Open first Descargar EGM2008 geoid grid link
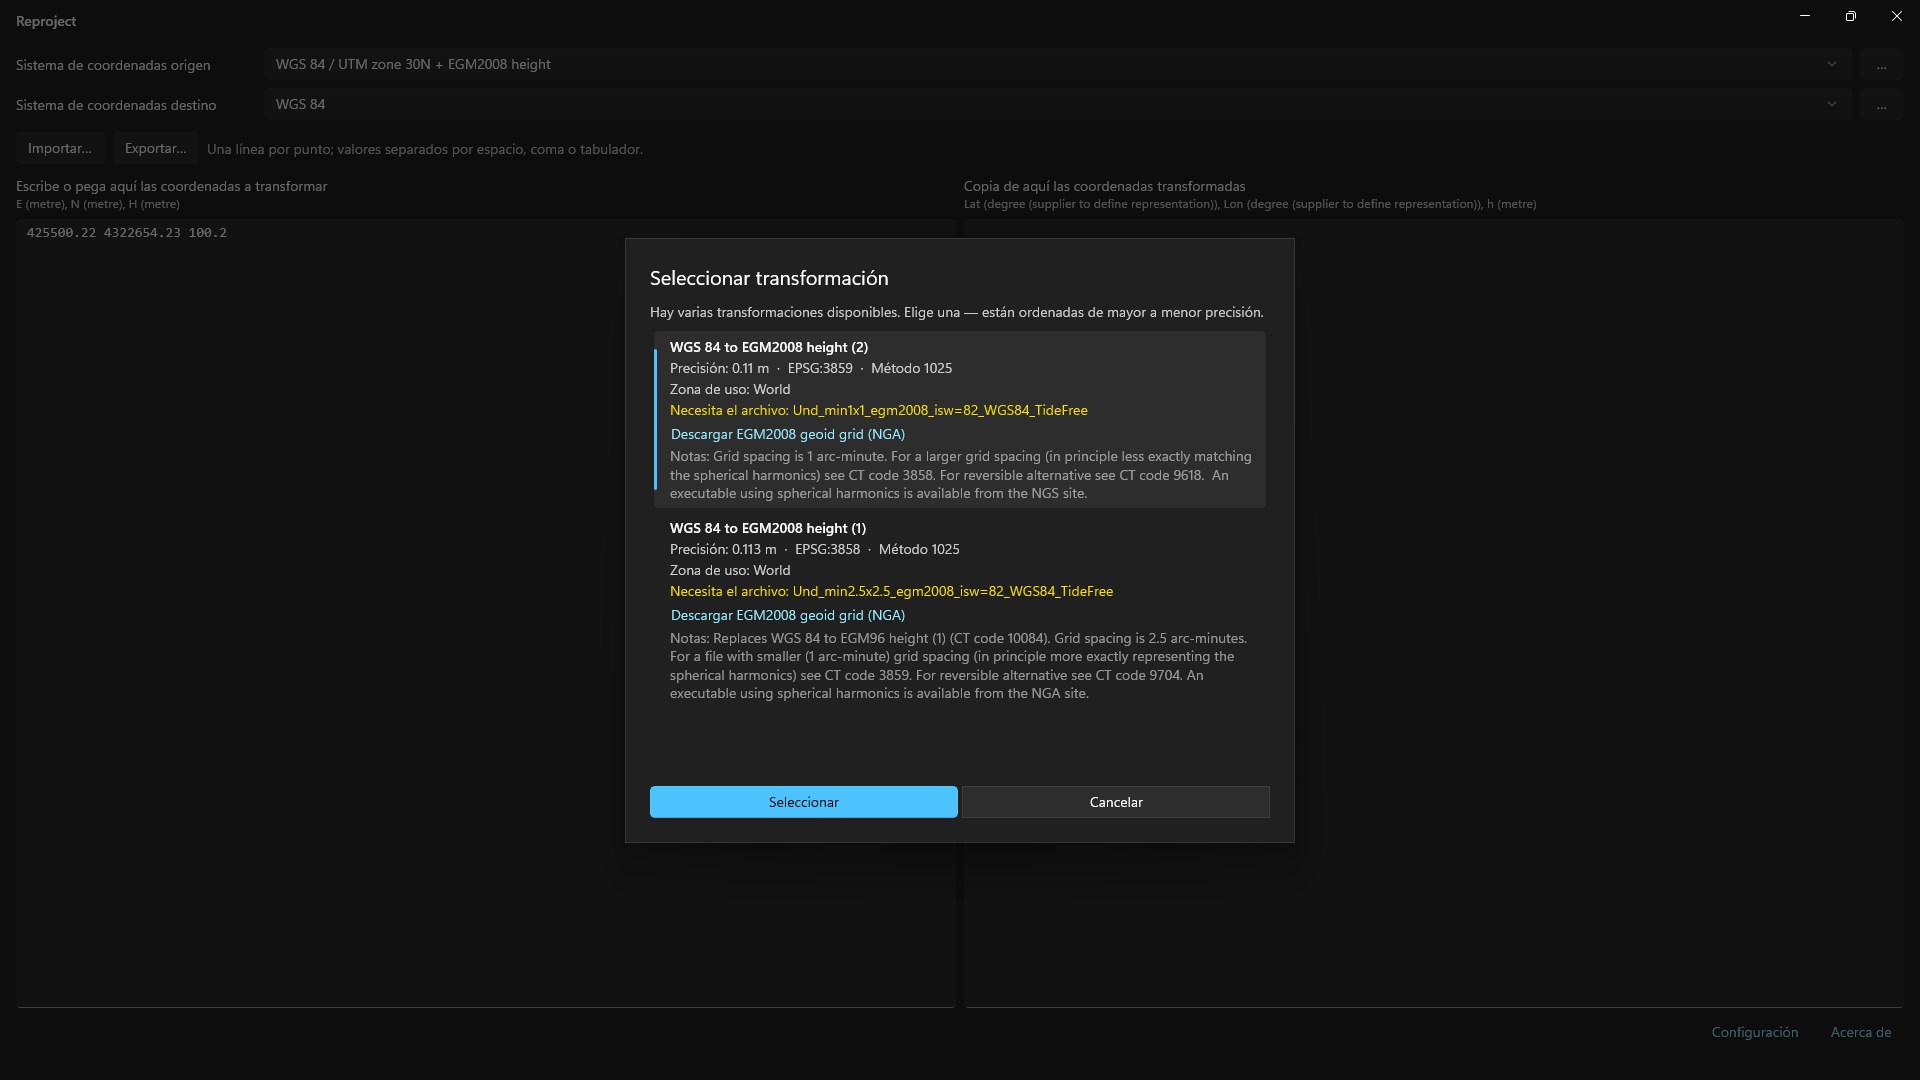Viewport: 1920px width, 1080px height. point(787,434)
